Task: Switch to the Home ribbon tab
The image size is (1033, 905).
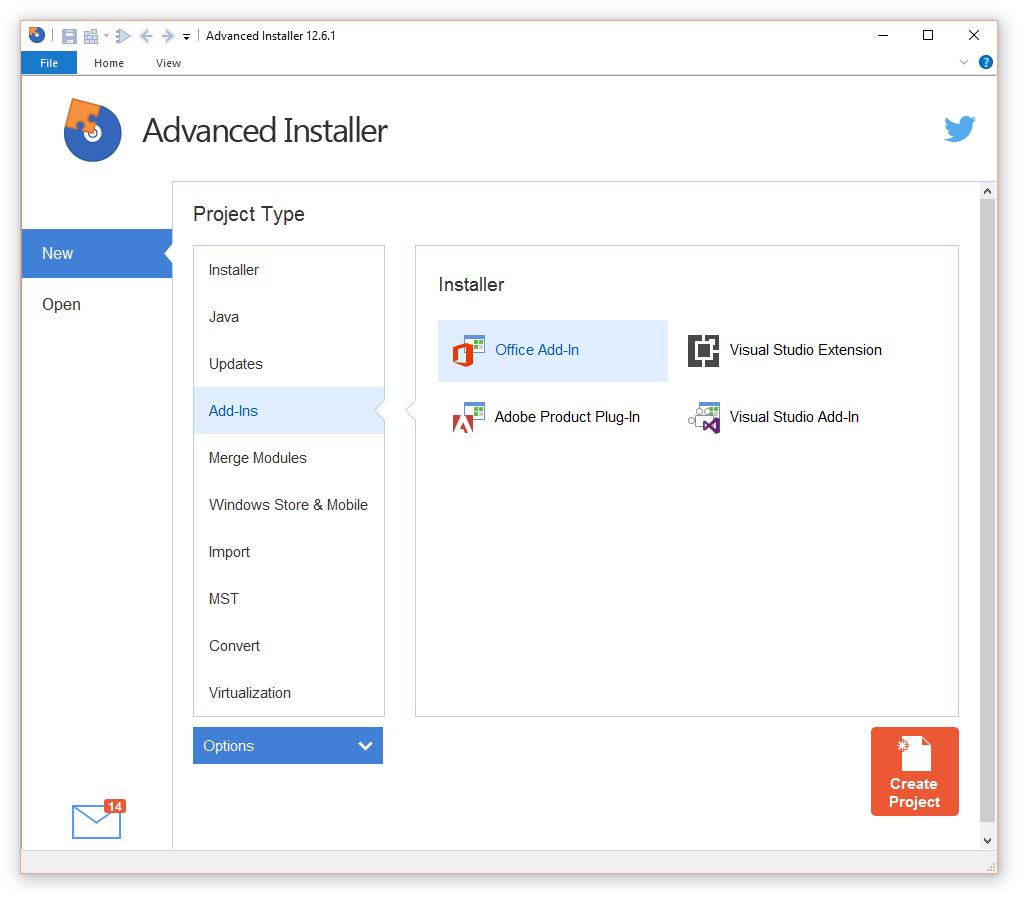Action: tap(109, 63)
